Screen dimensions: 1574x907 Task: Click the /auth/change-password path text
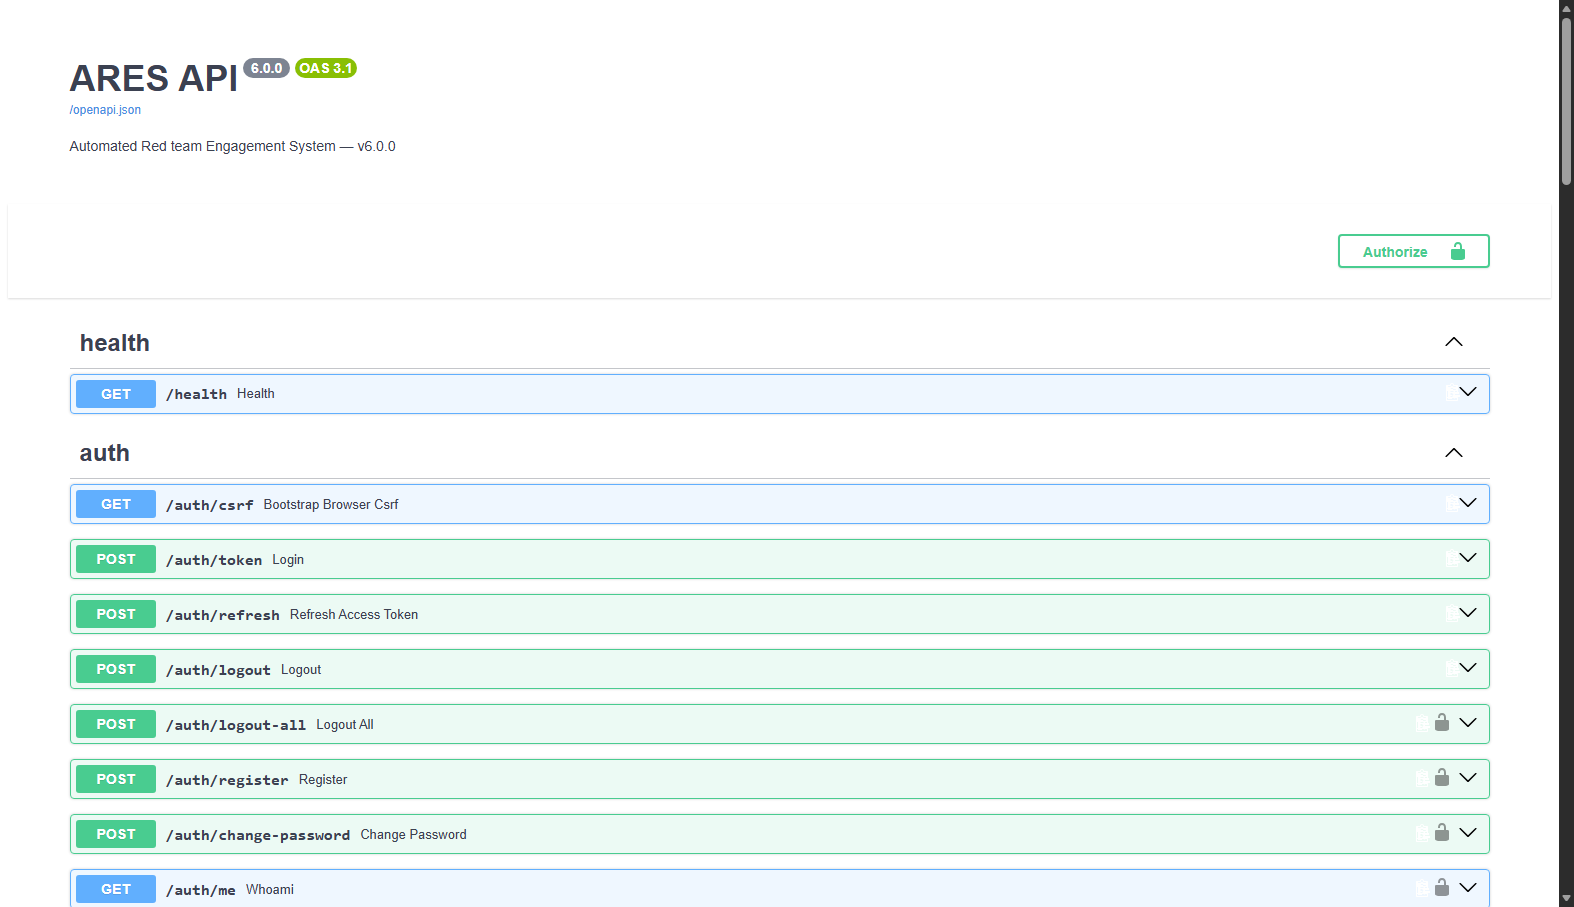pos(258,835)
